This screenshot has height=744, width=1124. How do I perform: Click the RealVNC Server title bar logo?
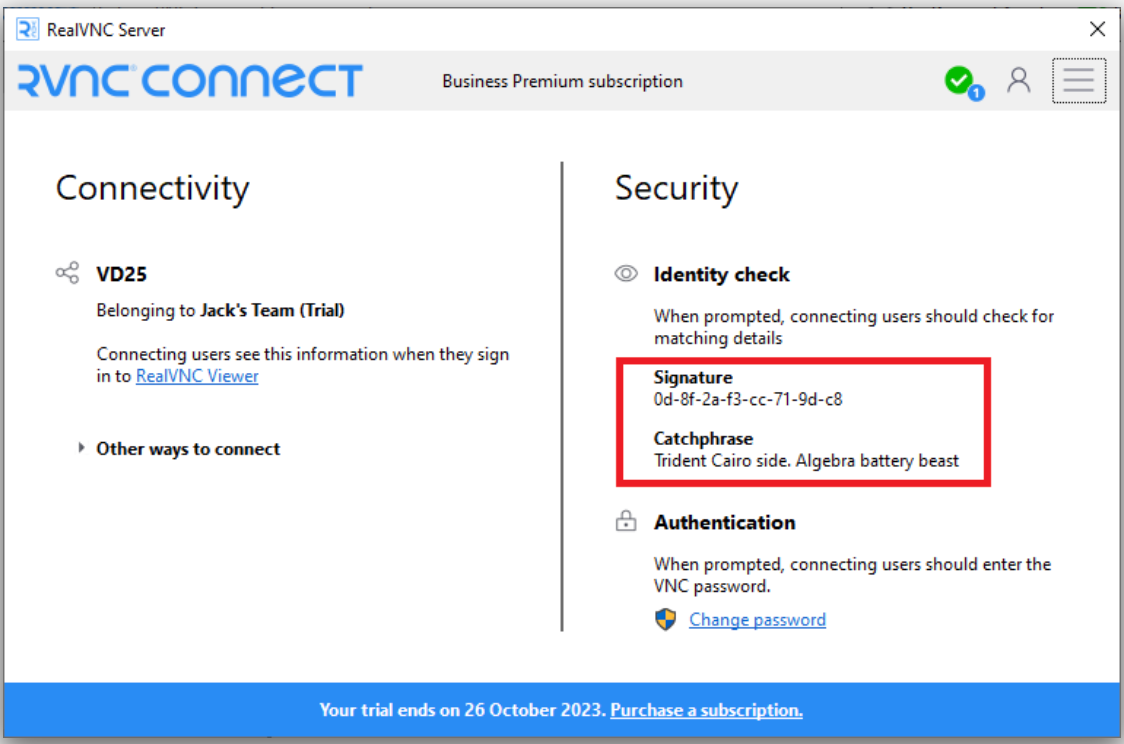(x=27, y=29)
